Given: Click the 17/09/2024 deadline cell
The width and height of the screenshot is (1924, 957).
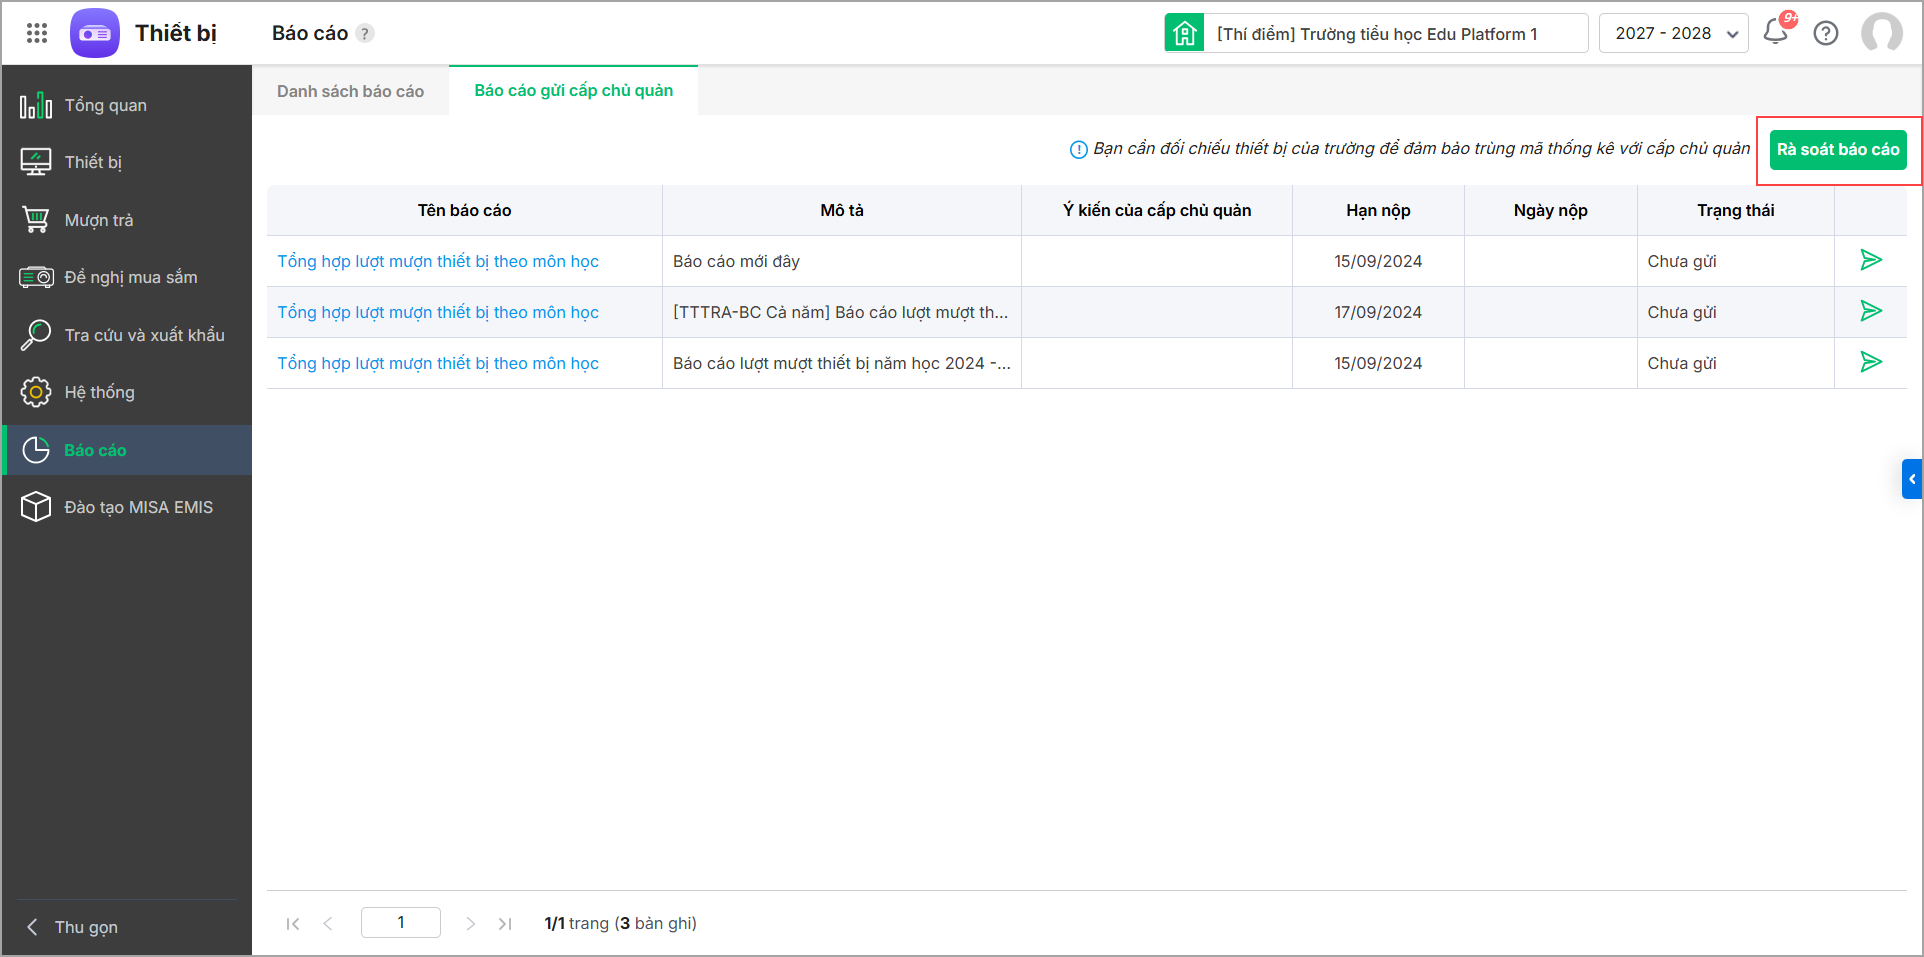Looking at the screenshot, I should [1378, 312].
